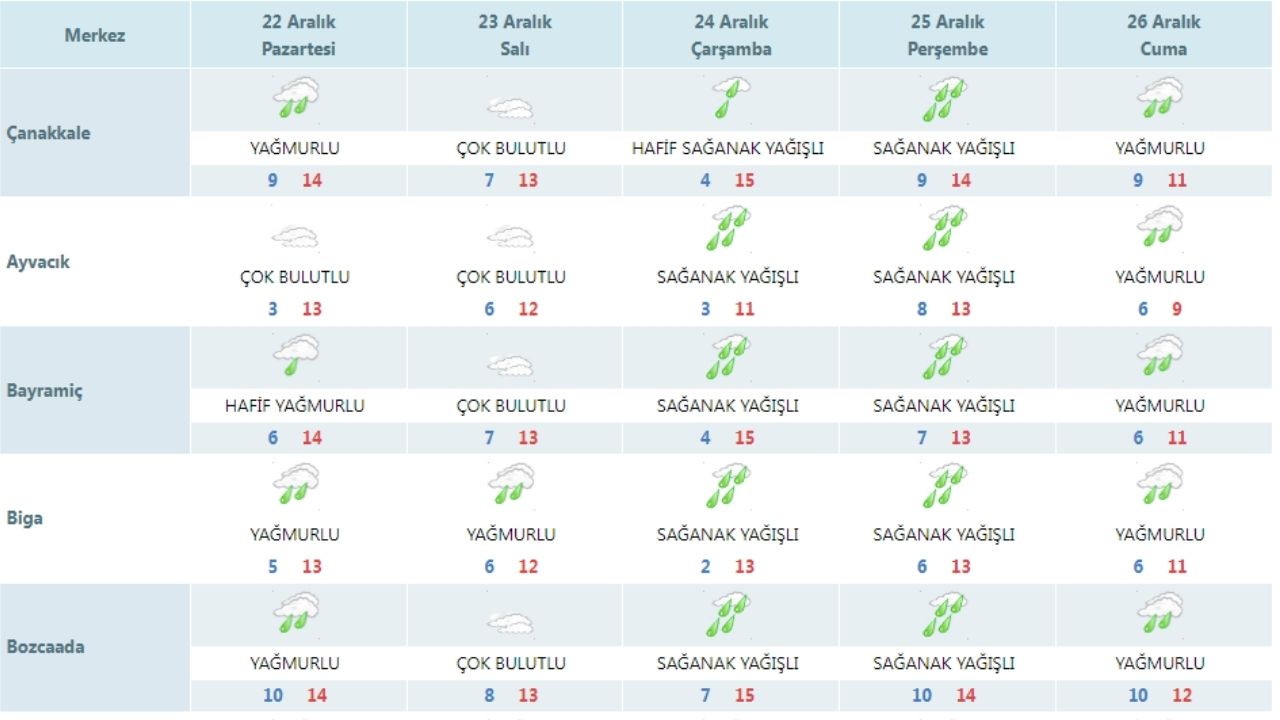This screenshot has width=1280, height=720.
Task: Click Biga's rain icon for 23 Aralık Salı
Action: pos(511,483)
